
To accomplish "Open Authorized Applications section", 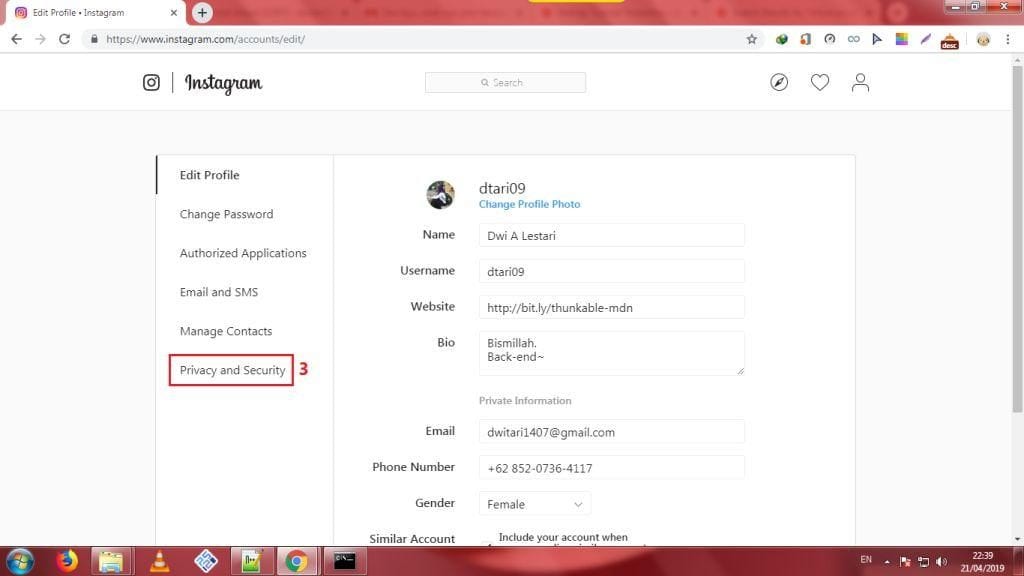I will point(243,253).
